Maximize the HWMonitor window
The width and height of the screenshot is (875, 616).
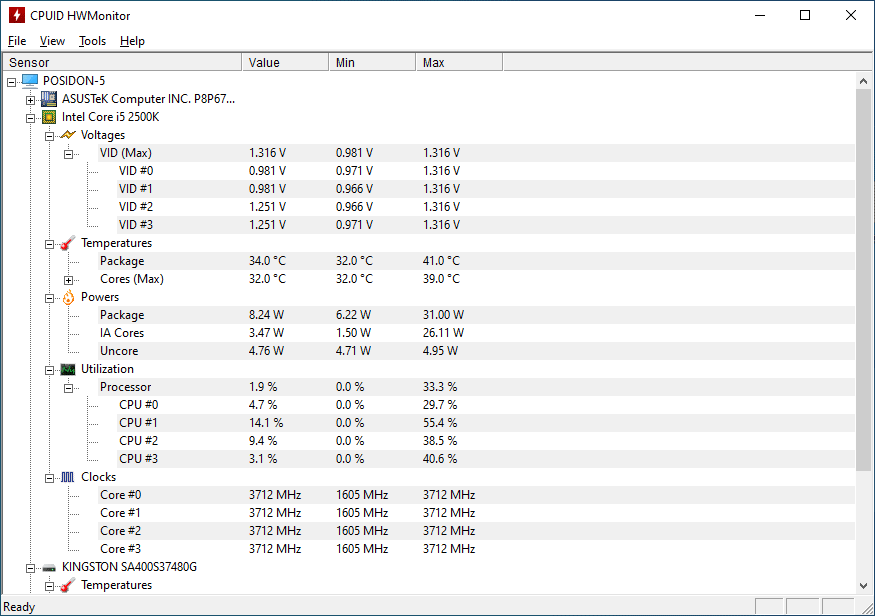[x=805, y=15]
